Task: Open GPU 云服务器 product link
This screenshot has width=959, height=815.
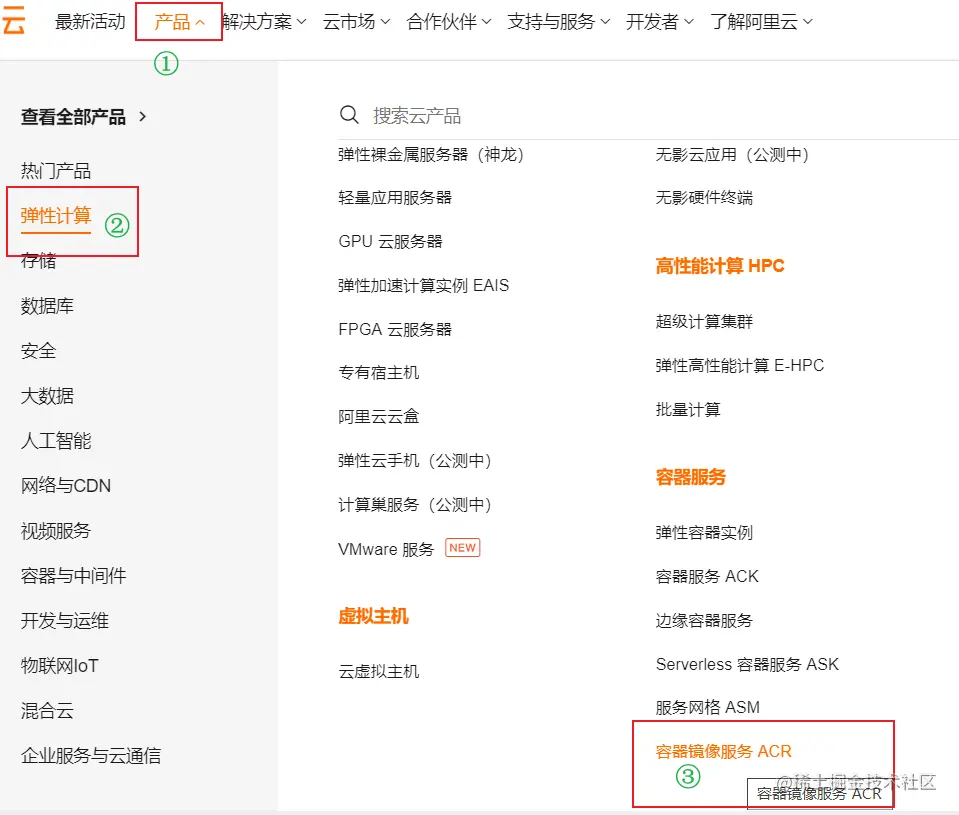Action: pos(390,242)
